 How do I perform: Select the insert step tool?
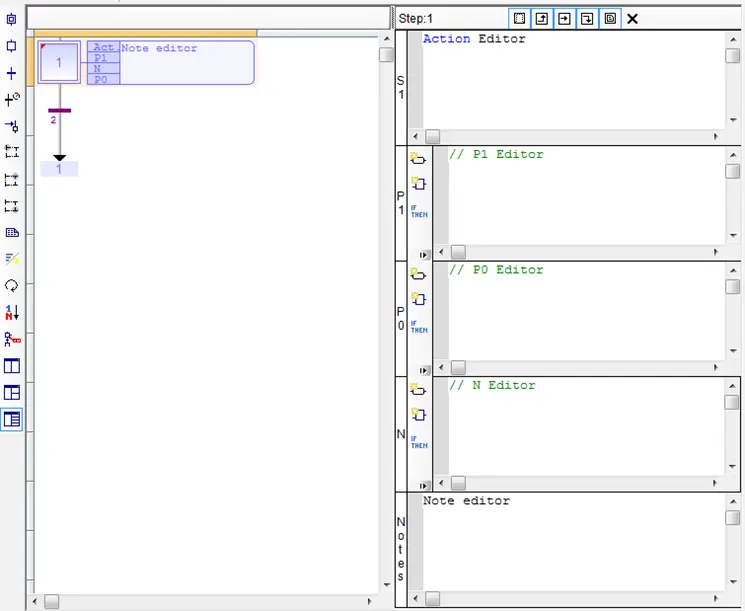11,46
